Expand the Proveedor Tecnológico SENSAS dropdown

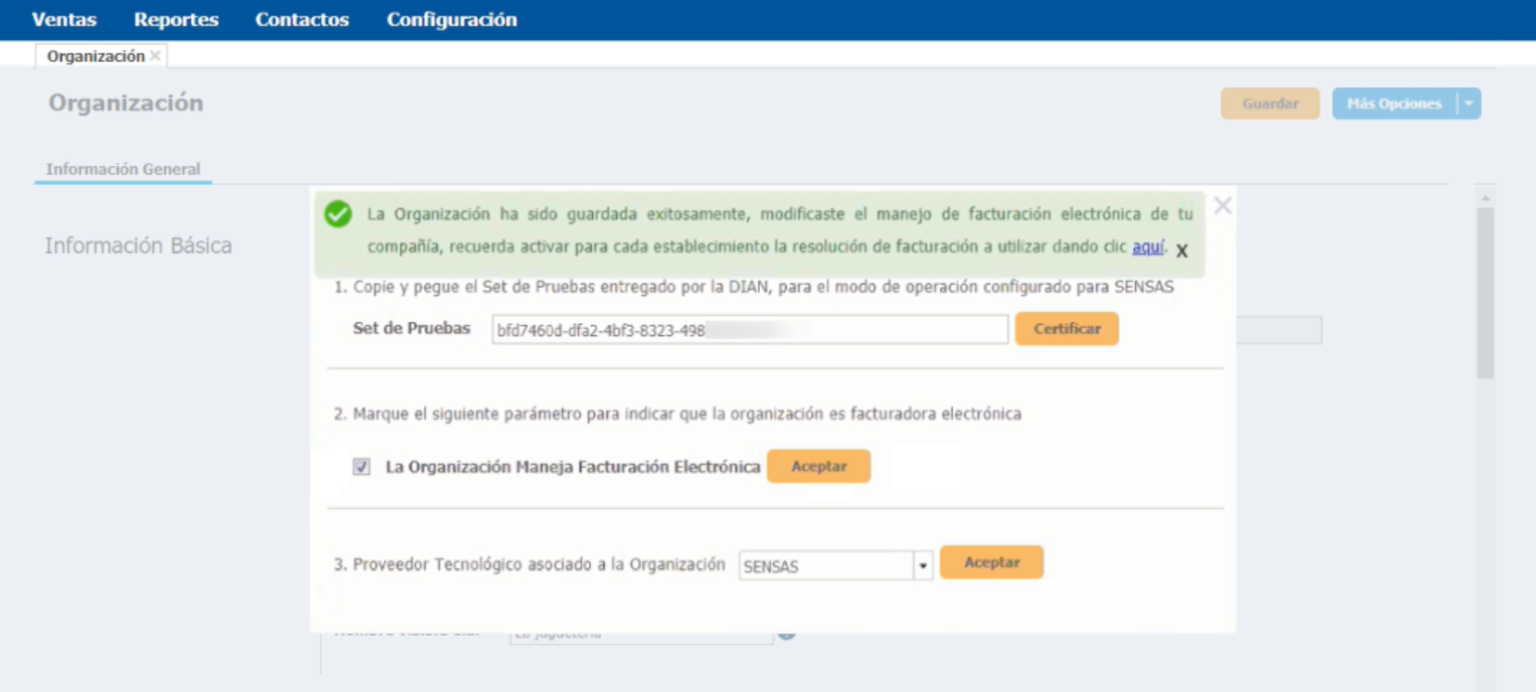(x=922, y=566)
